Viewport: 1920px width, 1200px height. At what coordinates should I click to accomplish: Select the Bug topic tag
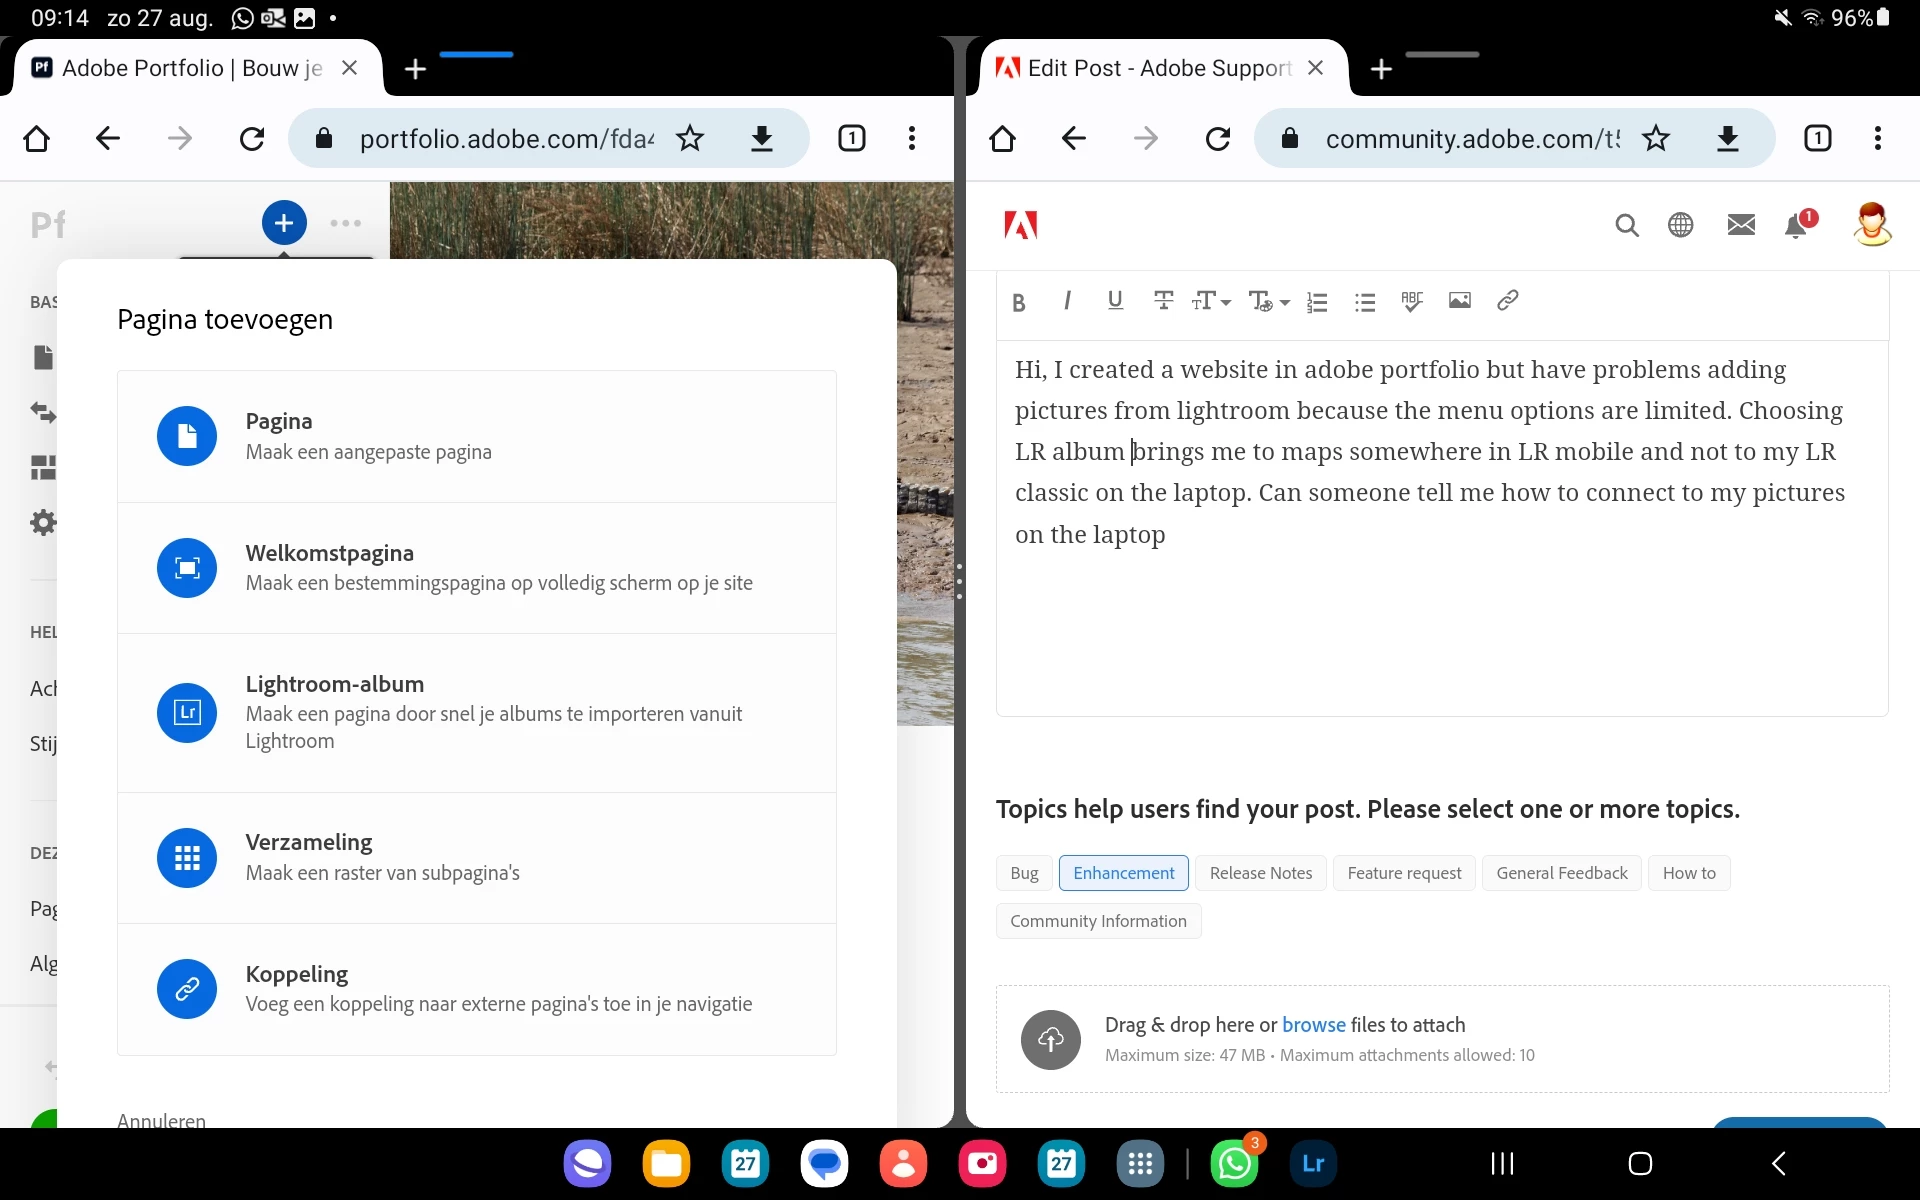[x=1024, y=873]
